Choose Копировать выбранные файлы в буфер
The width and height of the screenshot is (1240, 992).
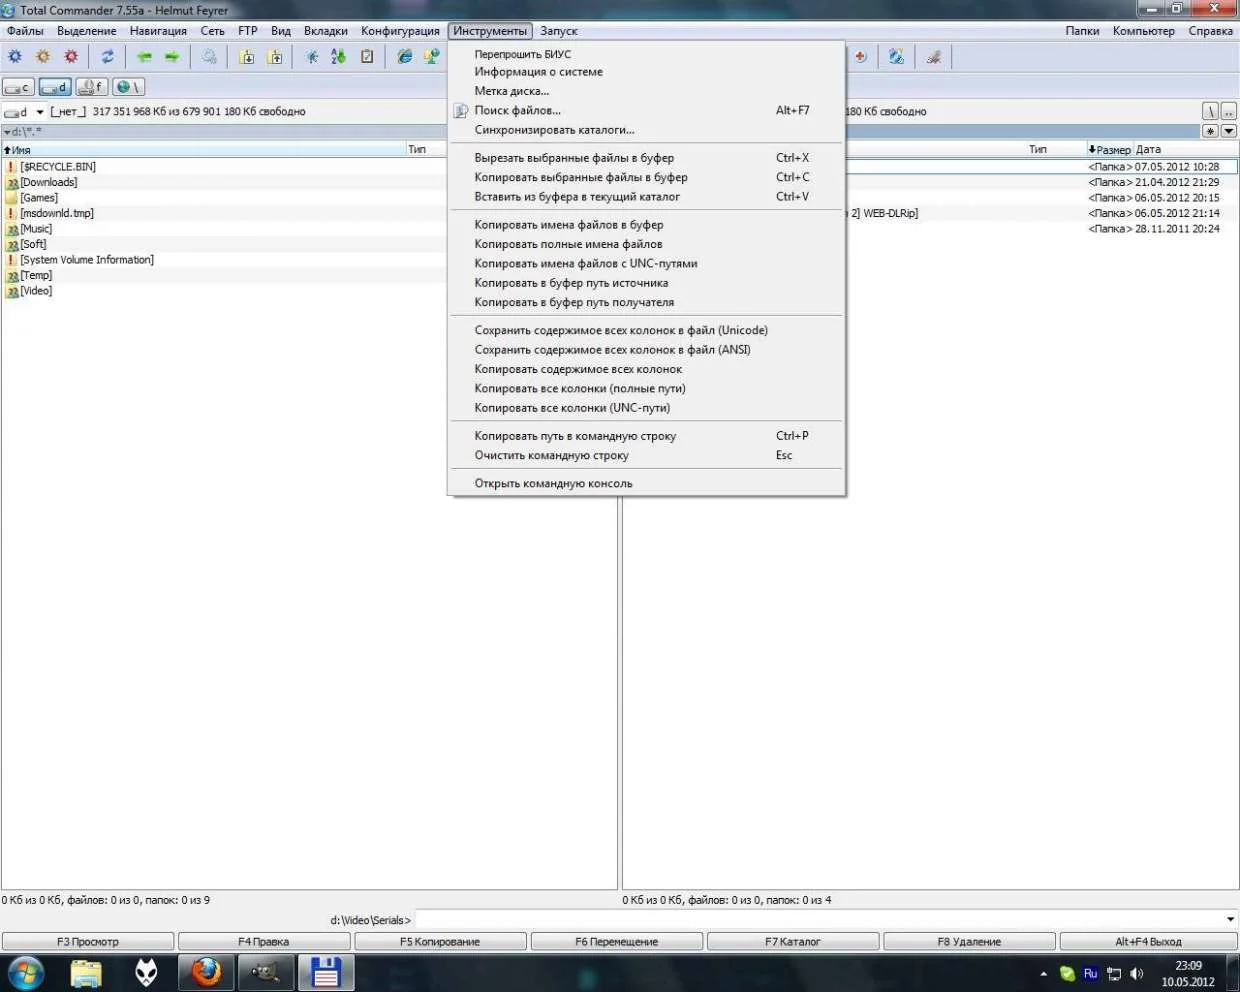pyautogui.click(x=646, y=177)
